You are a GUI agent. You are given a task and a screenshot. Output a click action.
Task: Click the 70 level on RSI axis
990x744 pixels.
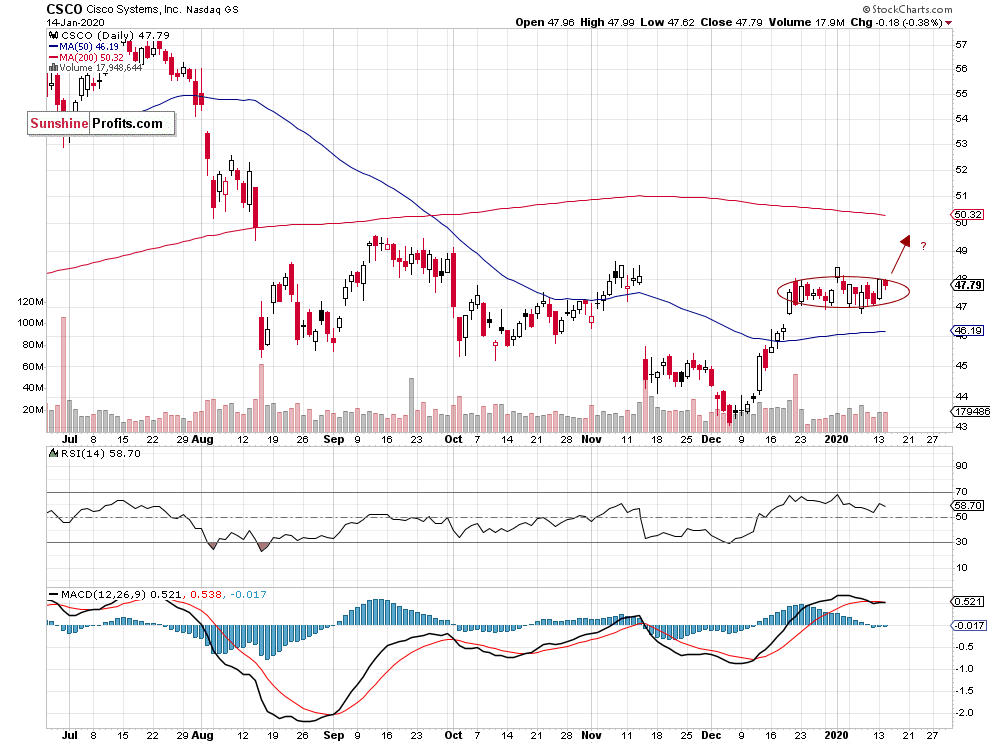point(961,491)
